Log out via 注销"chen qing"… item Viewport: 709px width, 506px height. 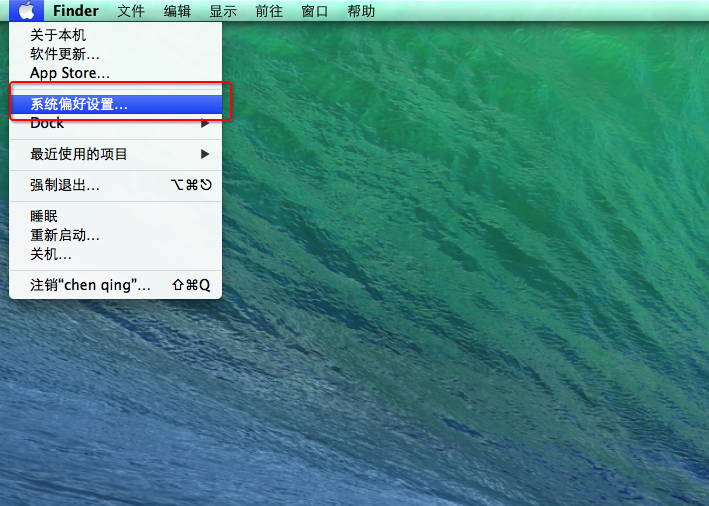click(x=90, y=285)
